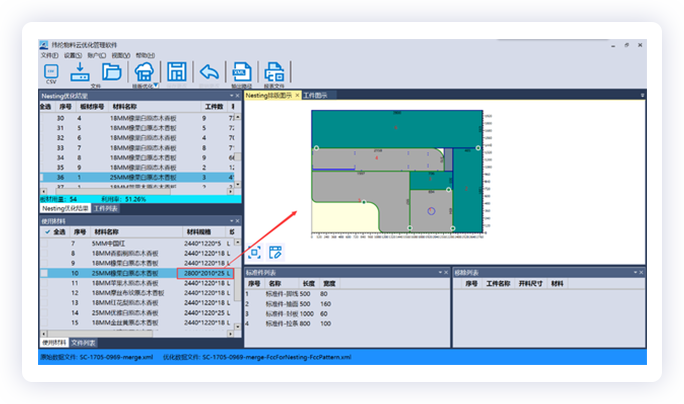This screenshot has width=684, height=404.
Task: Click scroll-left arrow of 使用材料 list
Action: (43, 334)
